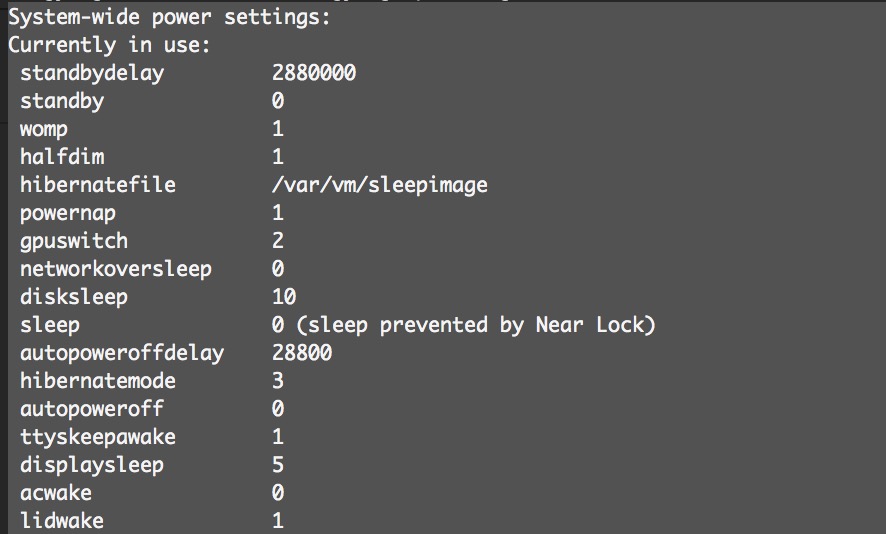
Task: Click the disksleep setting name
Action: (x=74, y=297)
